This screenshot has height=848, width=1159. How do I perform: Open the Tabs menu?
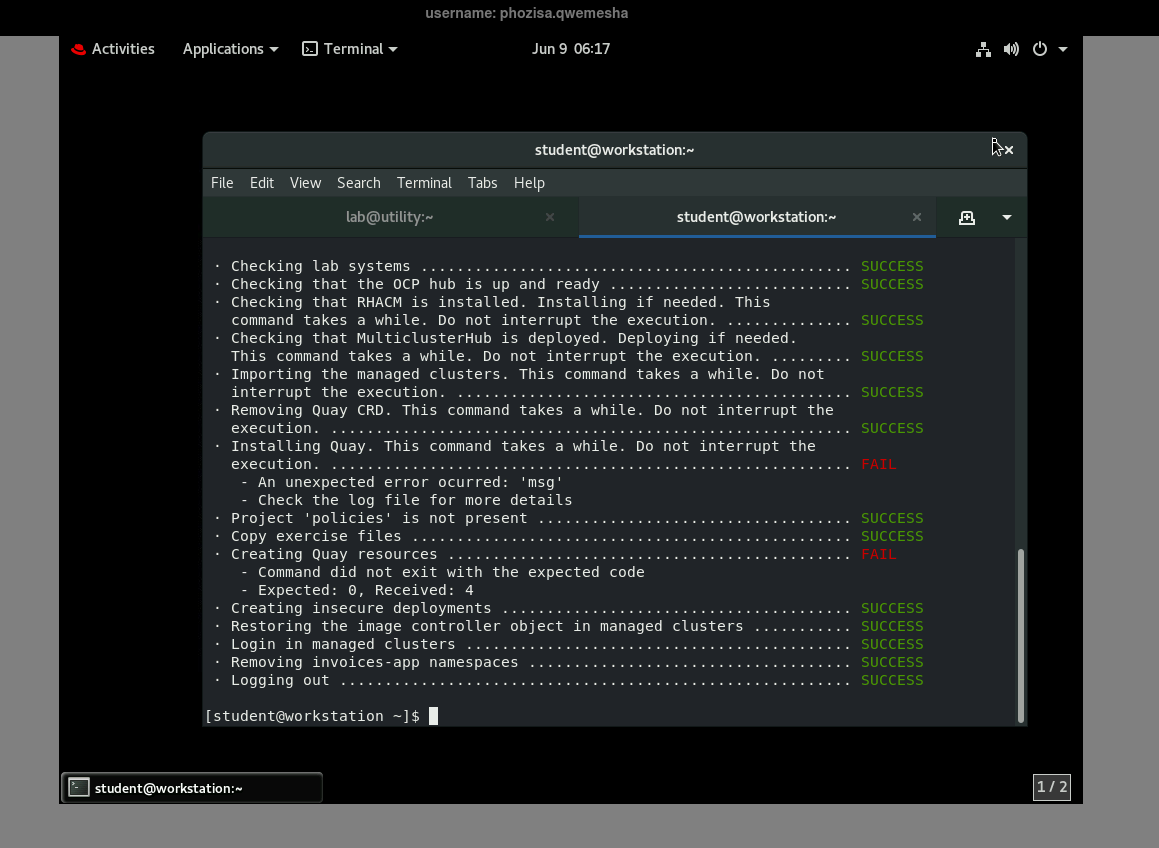pos(482,183)
